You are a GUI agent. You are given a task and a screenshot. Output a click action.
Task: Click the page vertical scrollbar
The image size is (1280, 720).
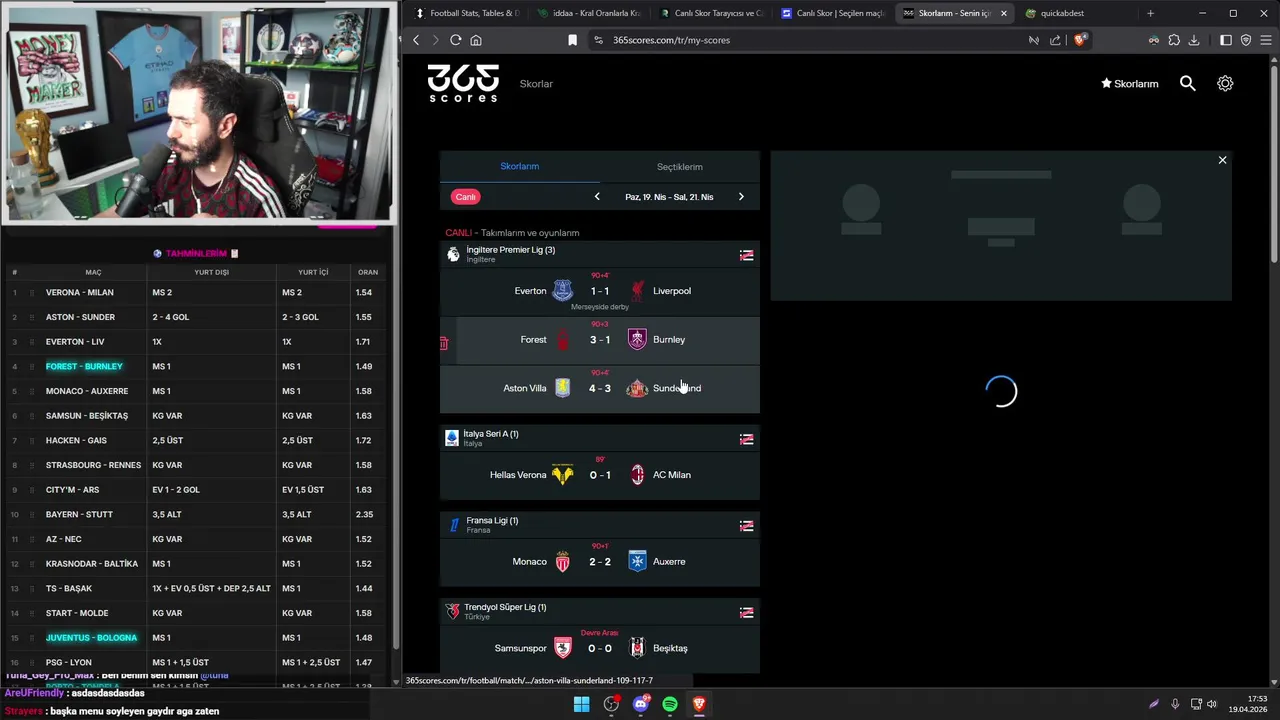(x=1274, y=165)
